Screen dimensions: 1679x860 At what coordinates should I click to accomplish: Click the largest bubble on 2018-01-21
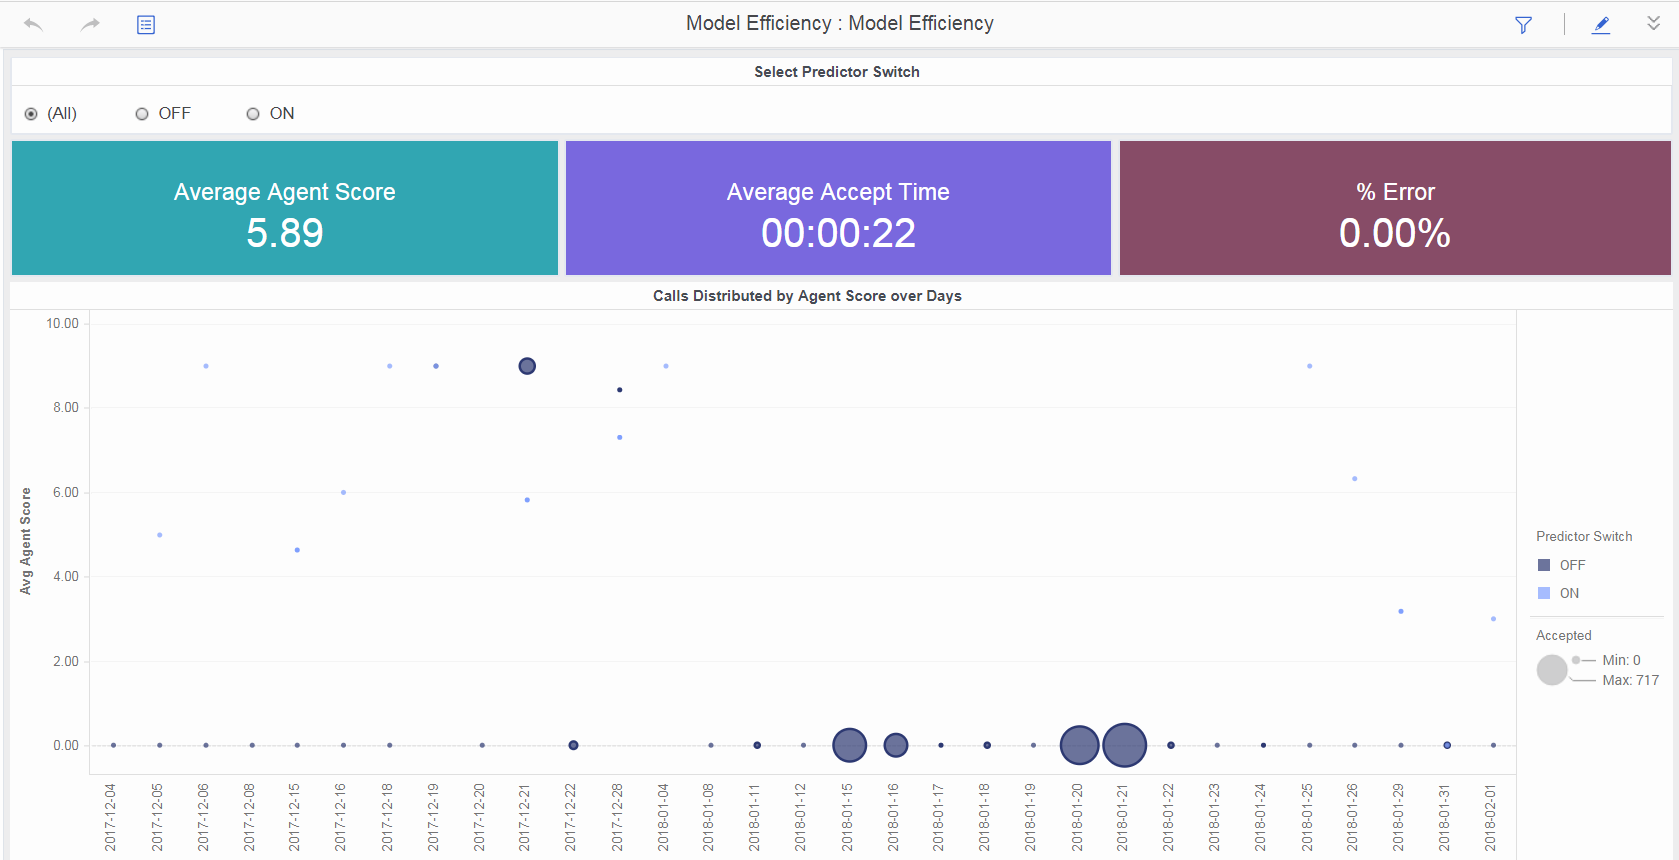pos(1124,745)
